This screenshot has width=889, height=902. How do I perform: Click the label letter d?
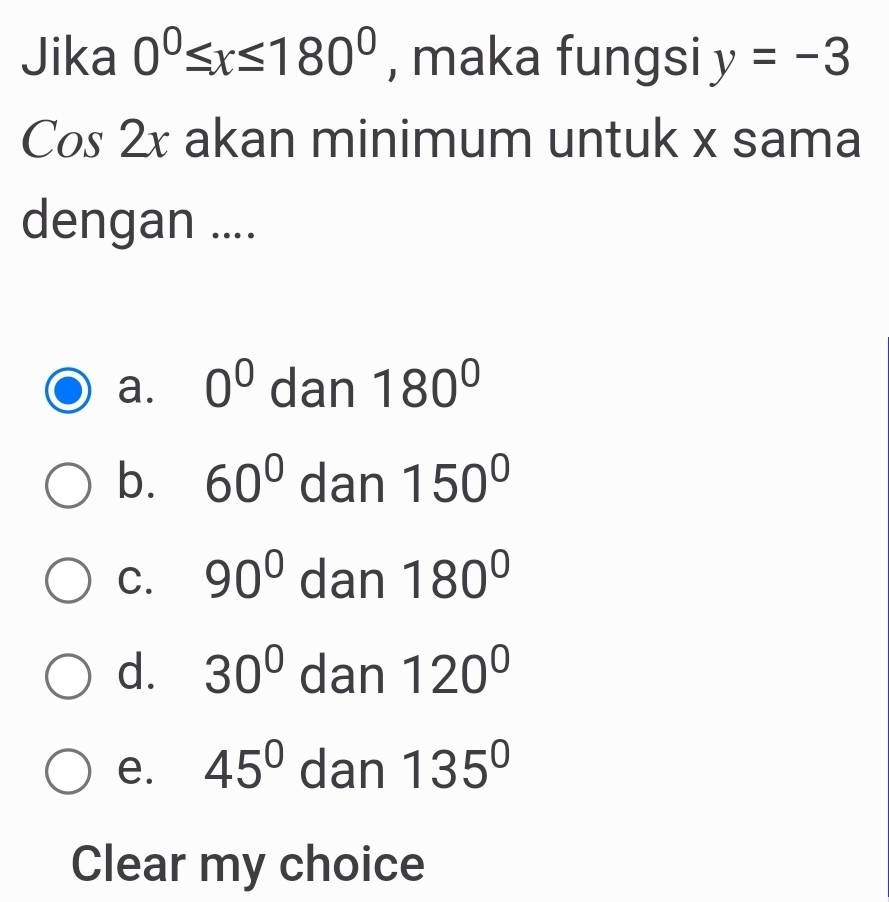click(x=137, y=675)
